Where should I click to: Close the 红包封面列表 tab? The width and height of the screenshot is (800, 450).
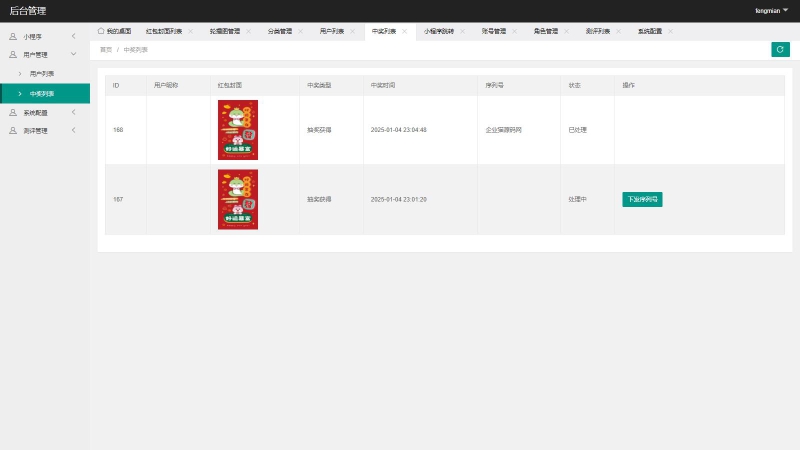point(190,31)
